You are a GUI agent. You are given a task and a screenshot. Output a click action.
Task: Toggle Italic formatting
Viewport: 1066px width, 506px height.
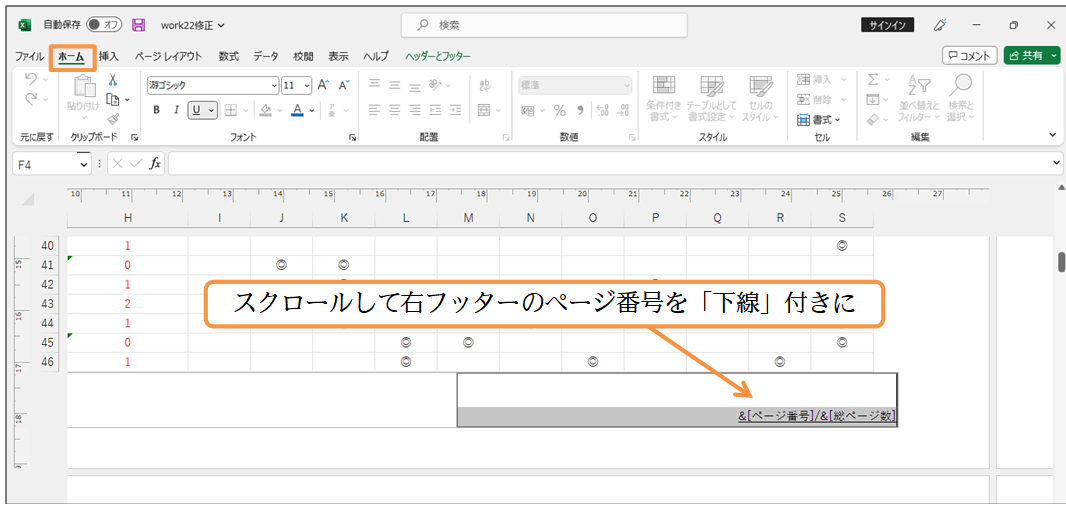[x=176, y=109]
